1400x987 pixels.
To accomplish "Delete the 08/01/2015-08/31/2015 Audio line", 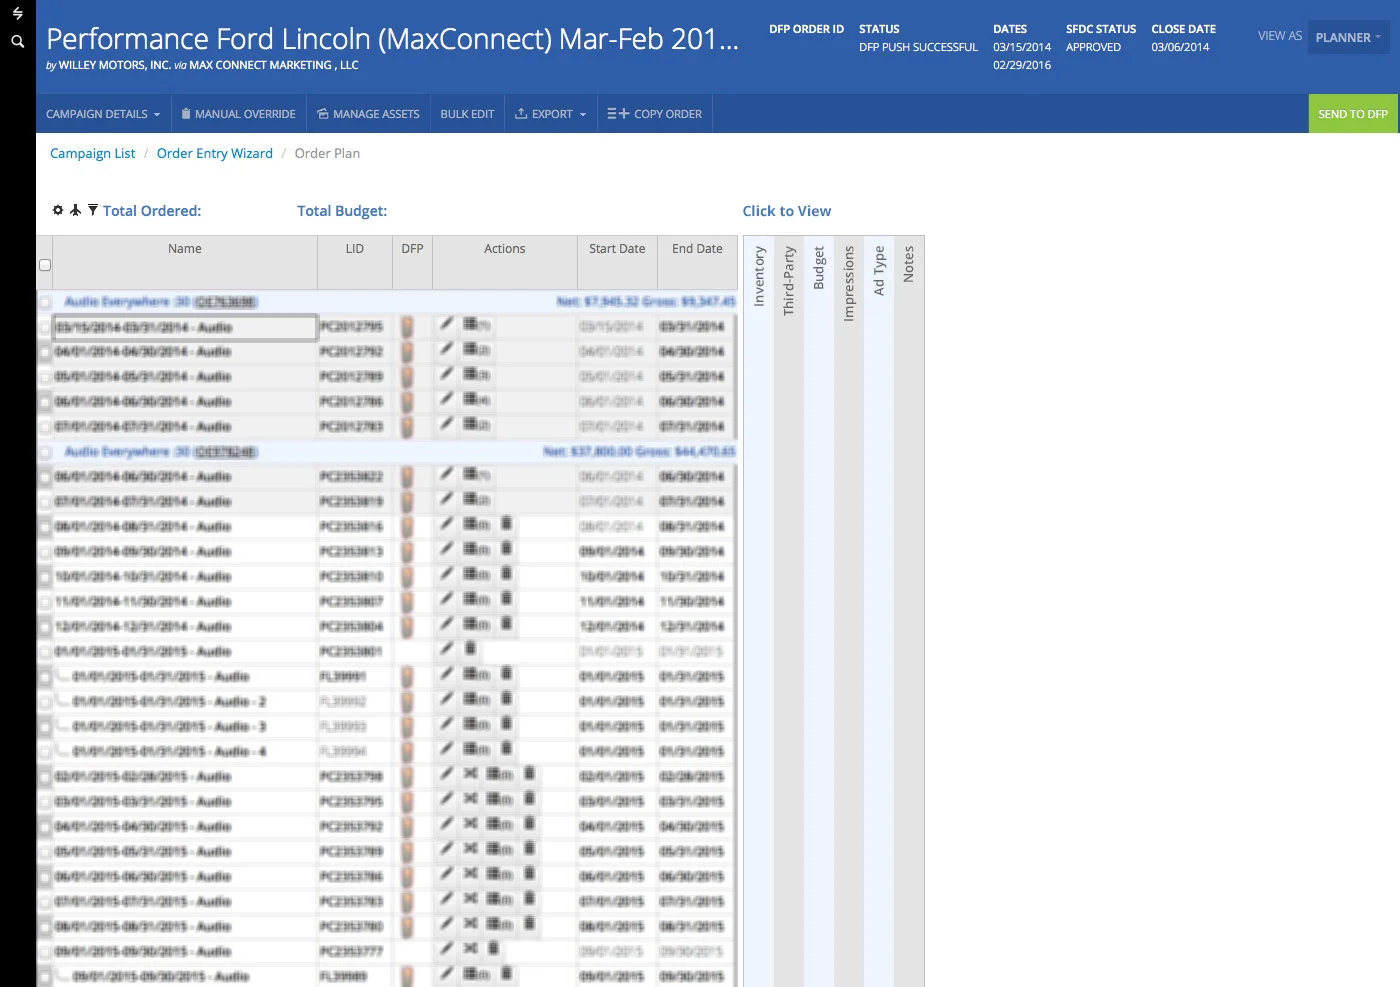I will 529,923.
